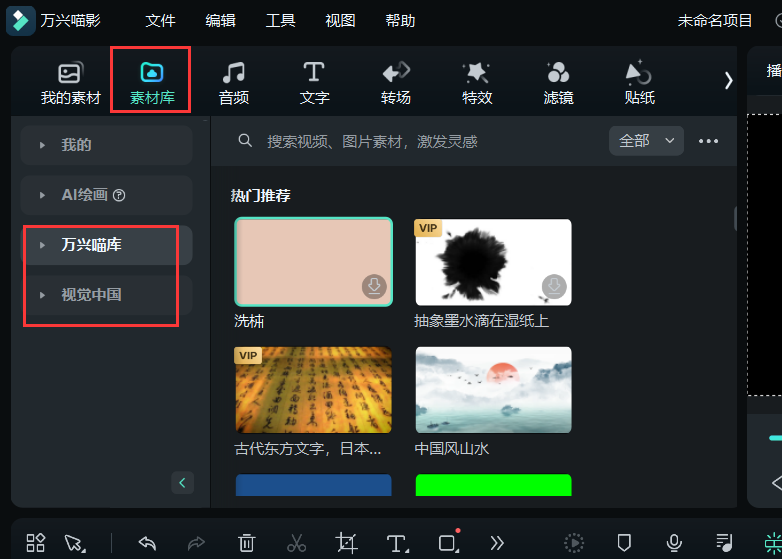
Task: Open the 音频 audio tab
Action: click(233, 83)
